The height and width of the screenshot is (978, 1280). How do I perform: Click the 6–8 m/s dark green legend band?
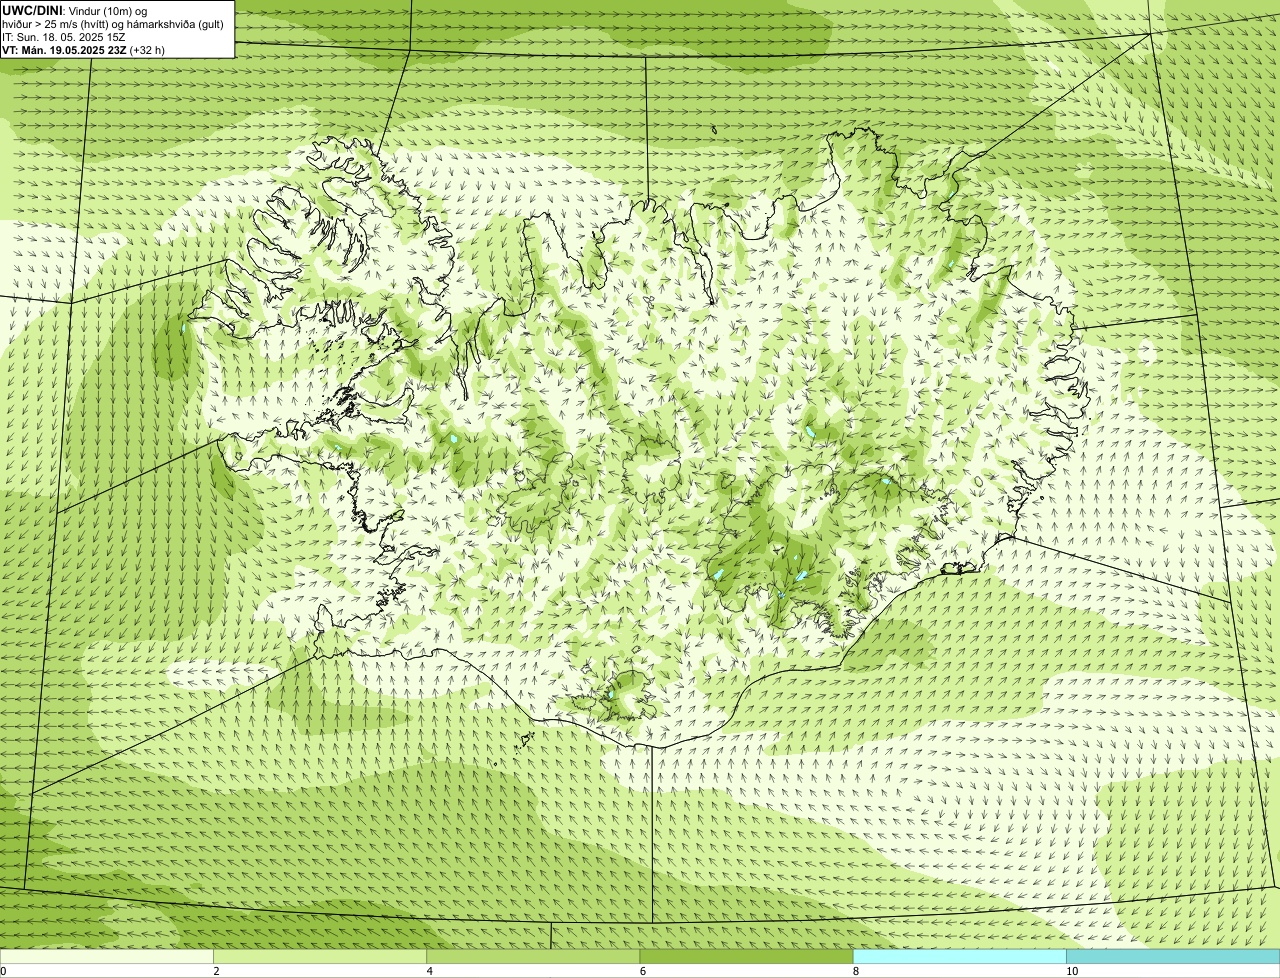tap(746, 956)
